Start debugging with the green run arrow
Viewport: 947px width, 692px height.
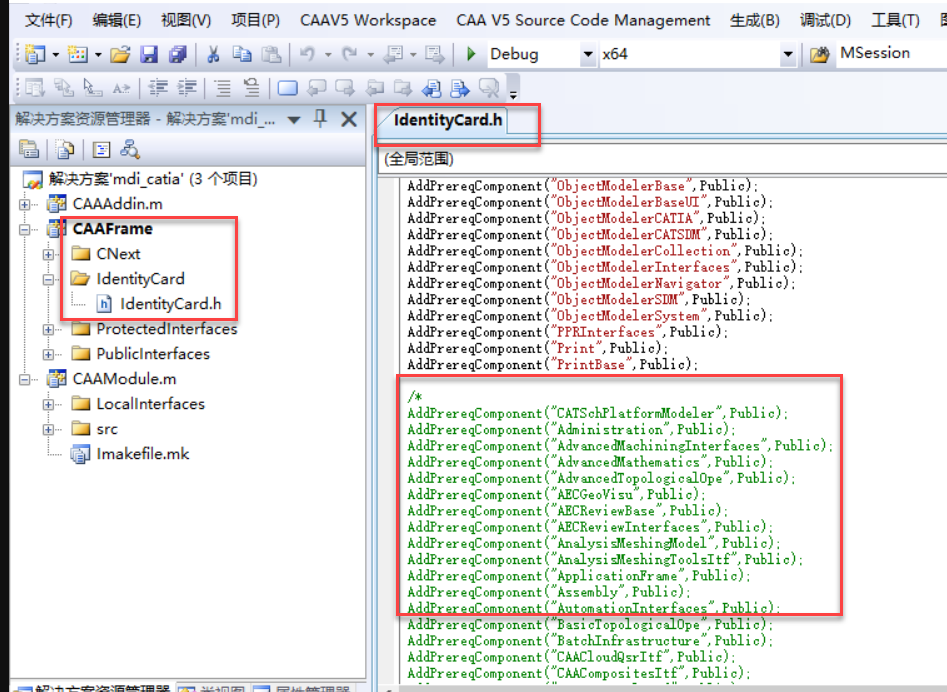pyautogui.click(x=470, y=55)
